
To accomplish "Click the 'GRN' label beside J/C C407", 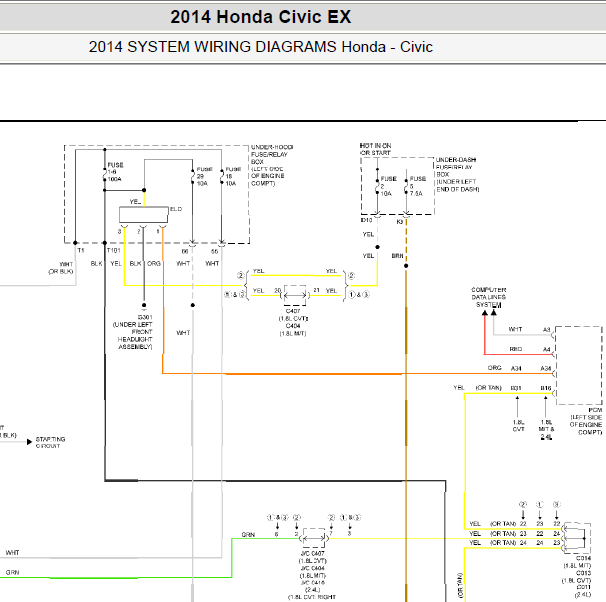I will point(248,535).
